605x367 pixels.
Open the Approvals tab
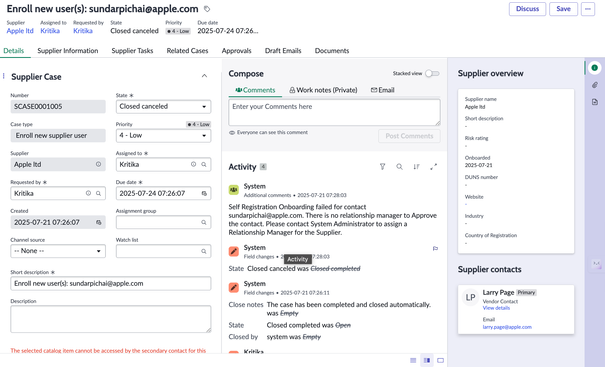[237, 51]
